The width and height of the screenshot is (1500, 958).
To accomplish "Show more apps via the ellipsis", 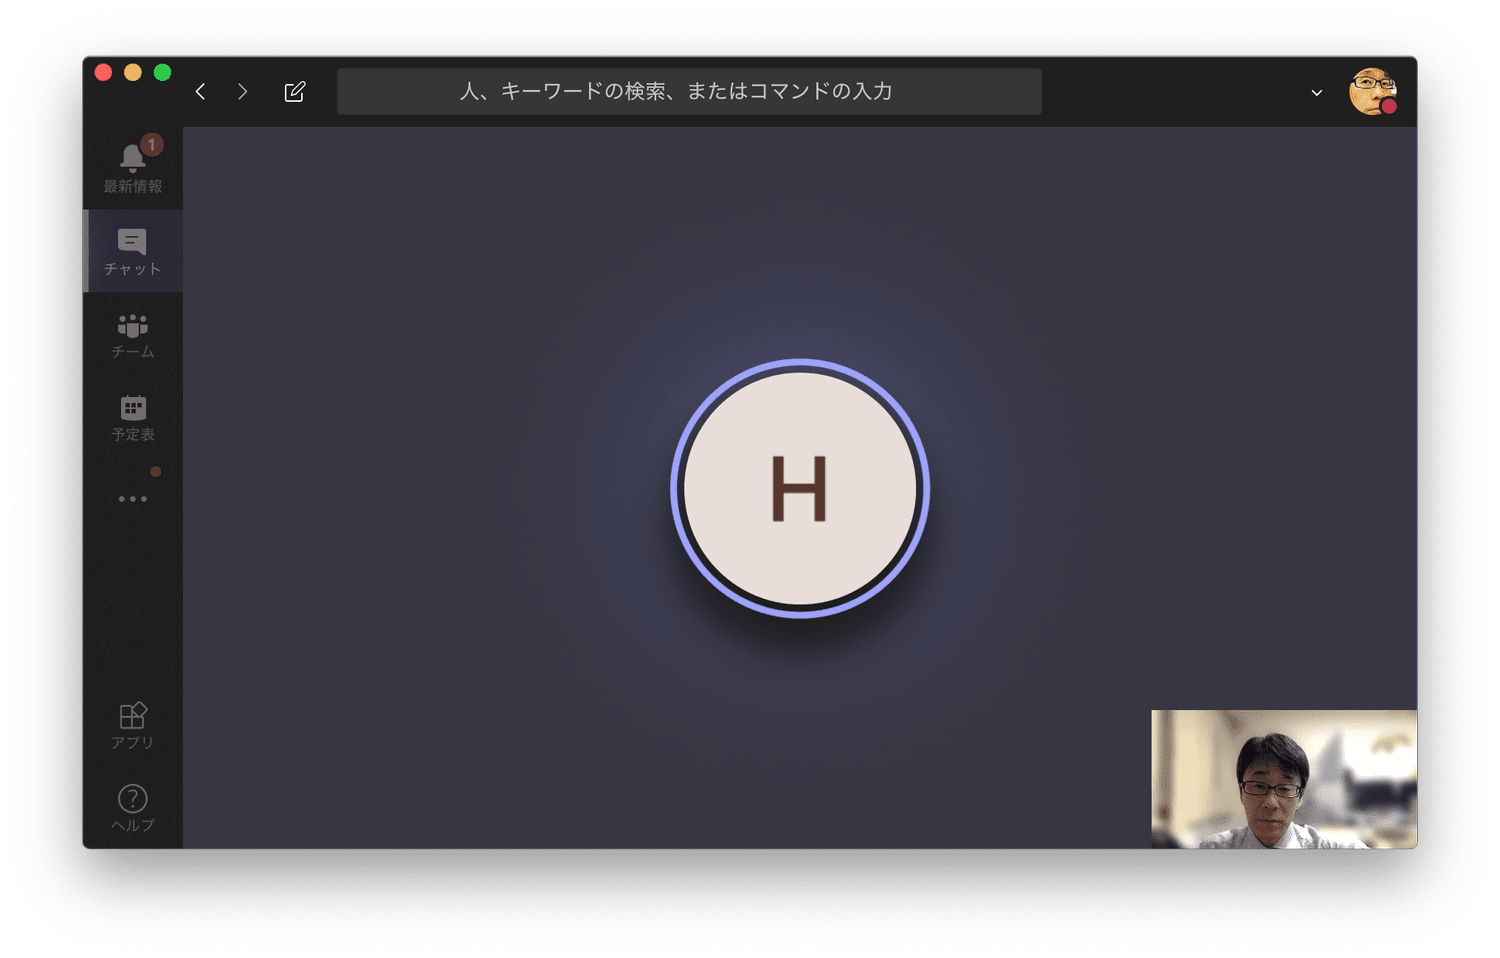I will pyautogui.click(x=132, y=498).
